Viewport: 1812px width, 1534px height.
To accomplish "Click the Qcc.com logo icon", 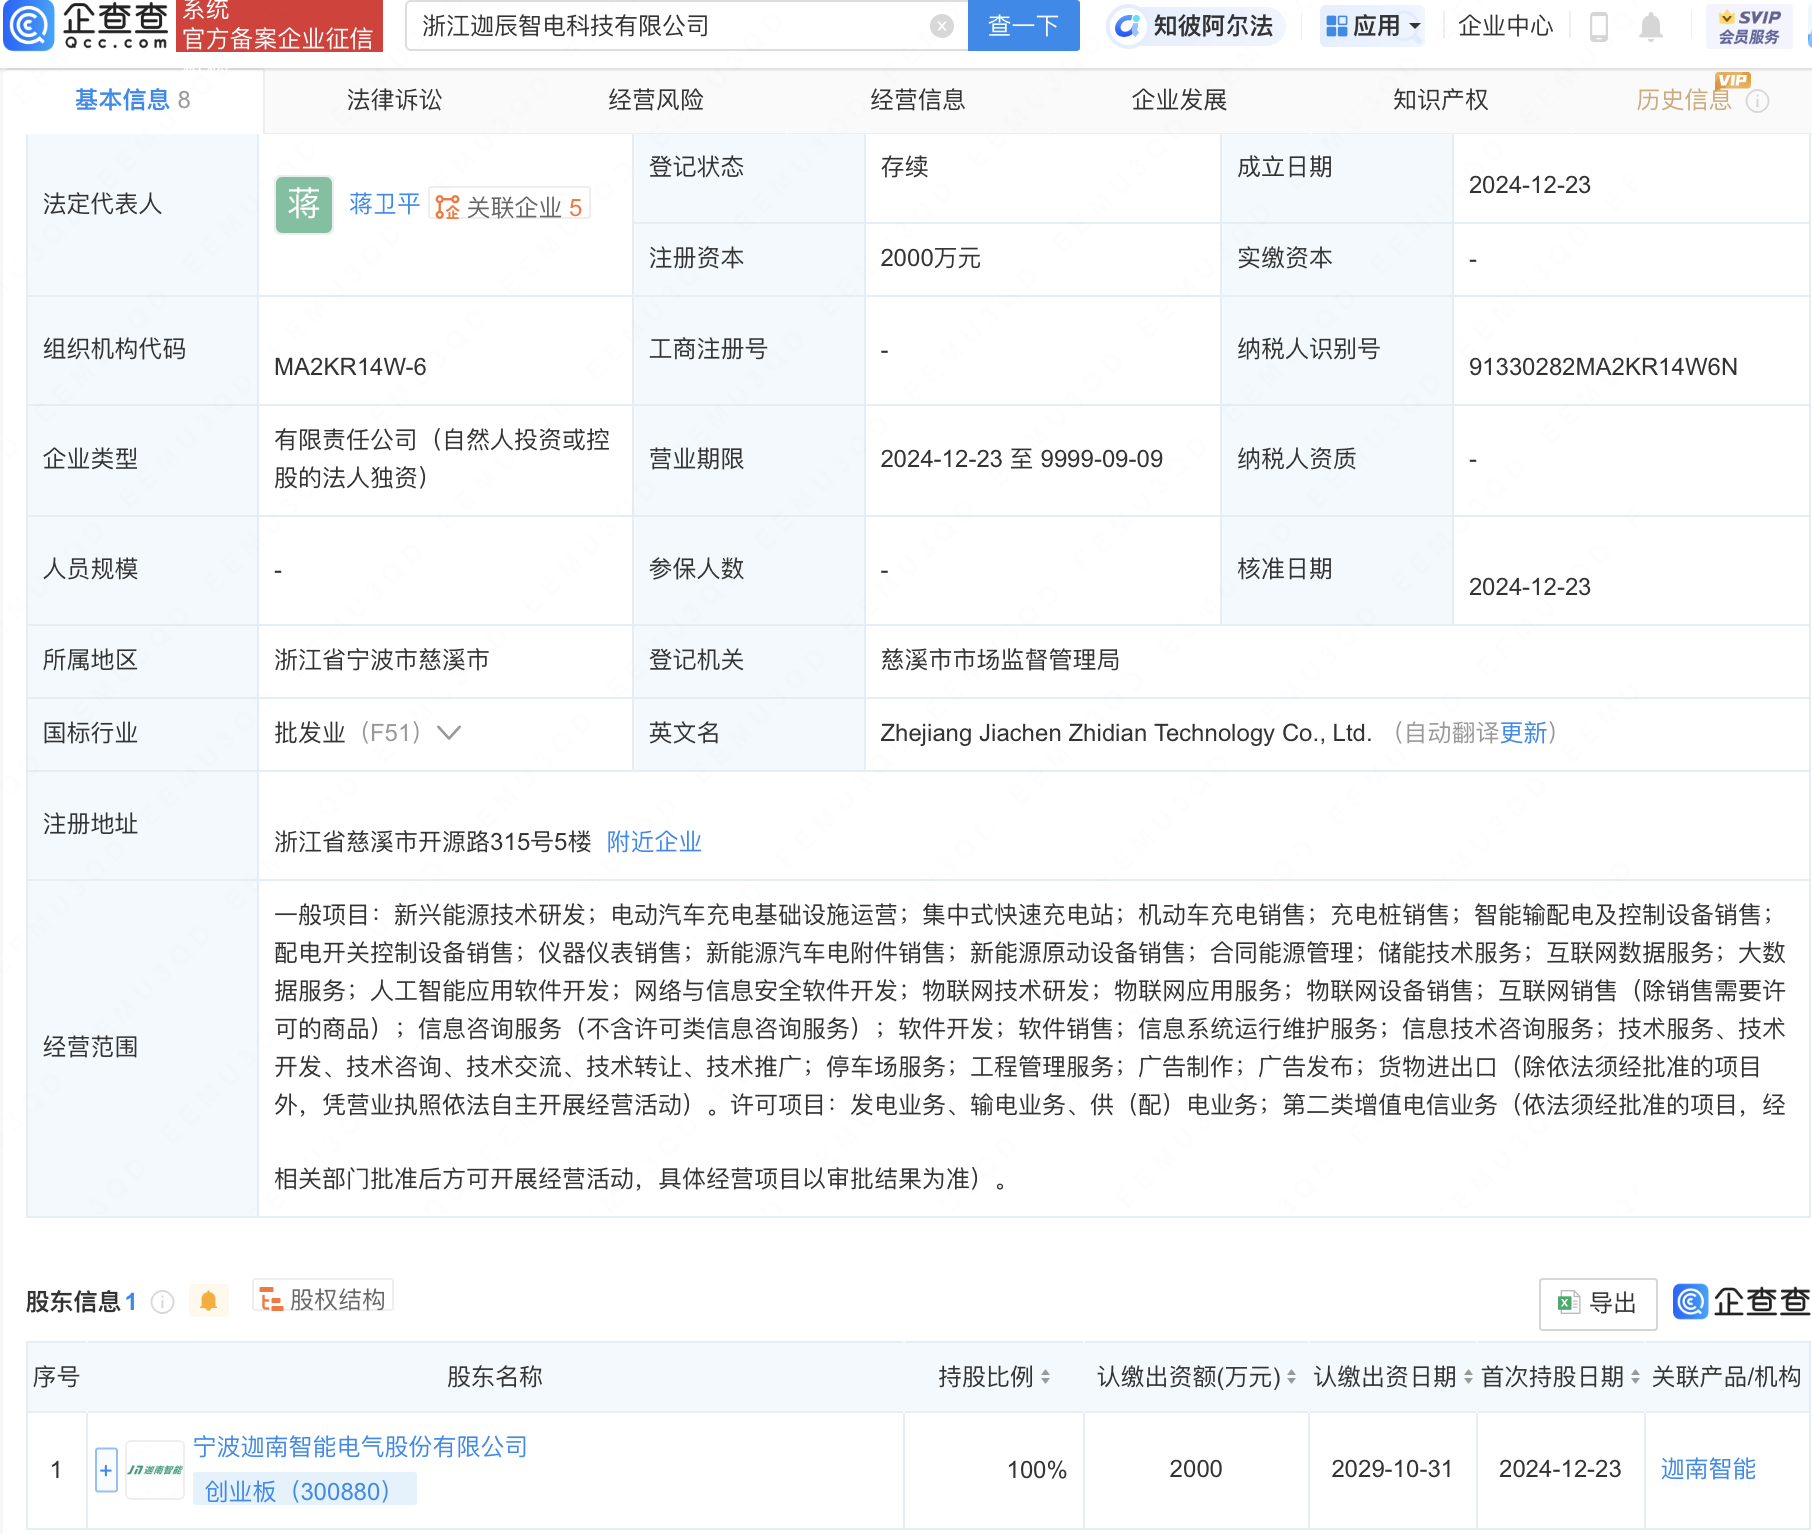I will coord(29,25).
